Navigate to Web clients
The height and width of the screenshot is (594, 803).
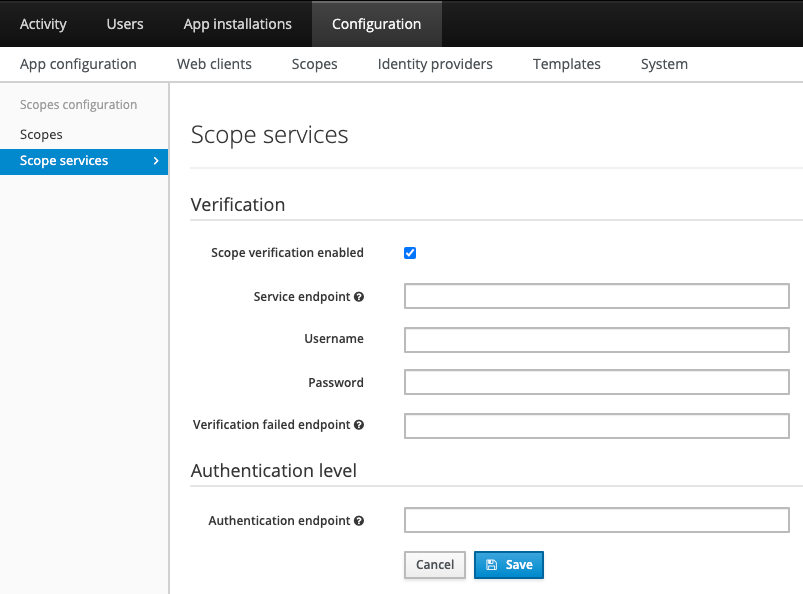[214, 64]
